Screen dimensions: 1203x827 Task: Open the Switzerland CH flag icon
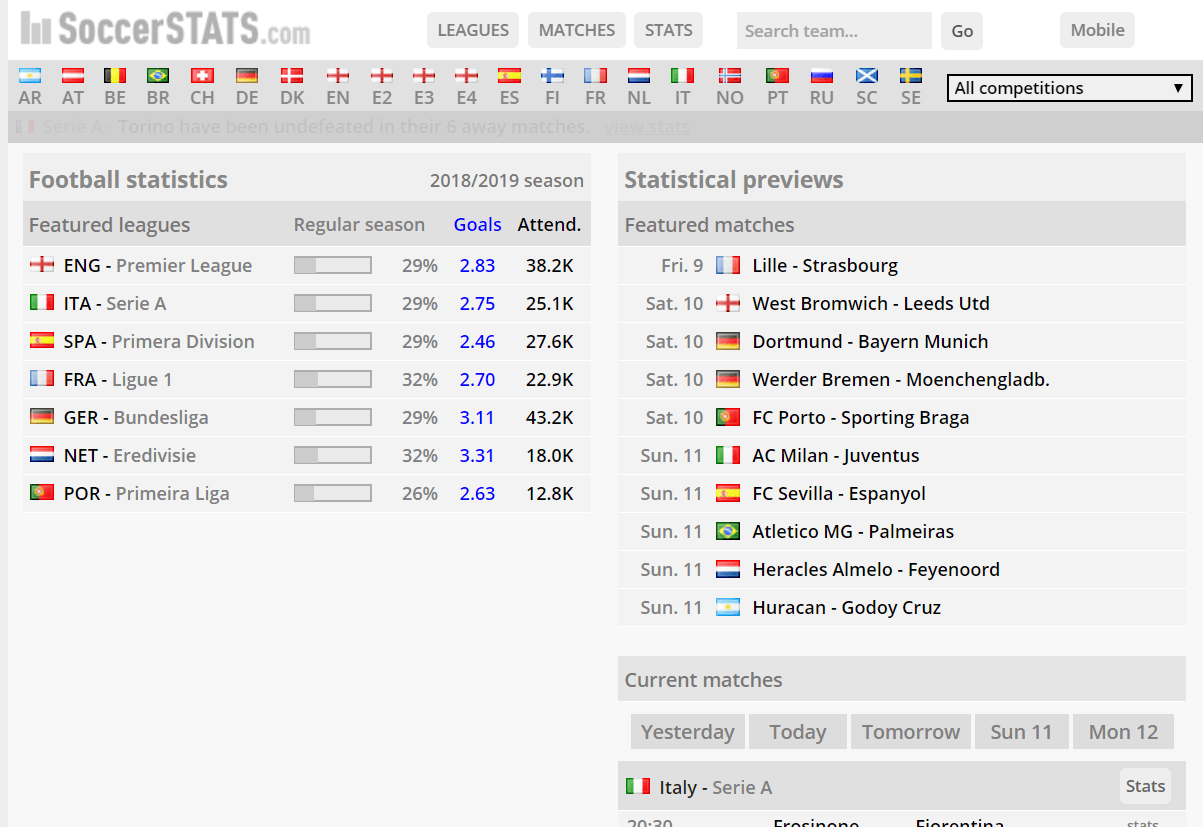pyautogui.click(x=202, y=75)
